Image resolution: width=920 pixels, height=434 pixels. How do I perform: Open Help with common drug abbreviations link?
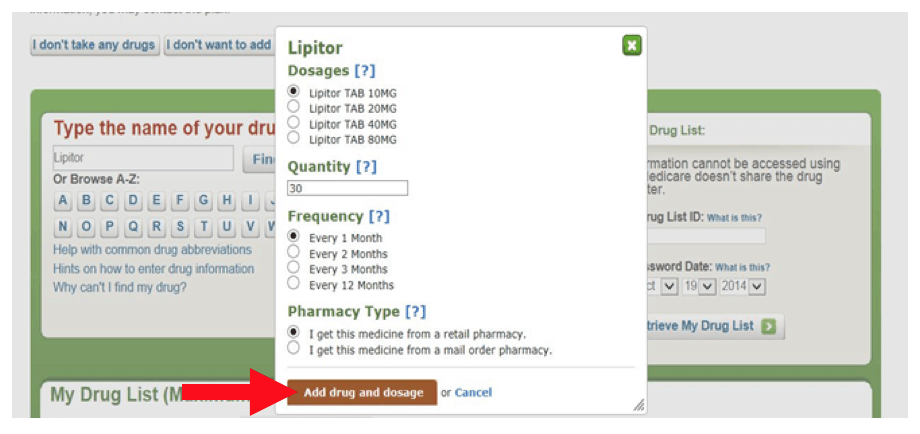pyautogui.click(x=153, y=250)
